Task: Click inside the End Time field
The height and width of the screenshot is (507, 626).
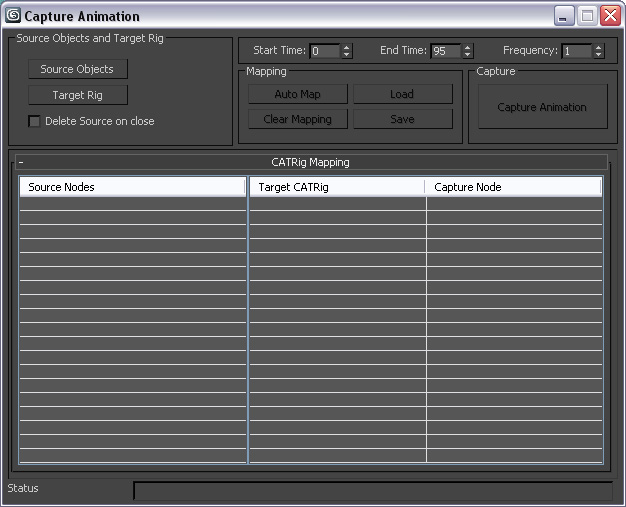Action: pos(446,51)
